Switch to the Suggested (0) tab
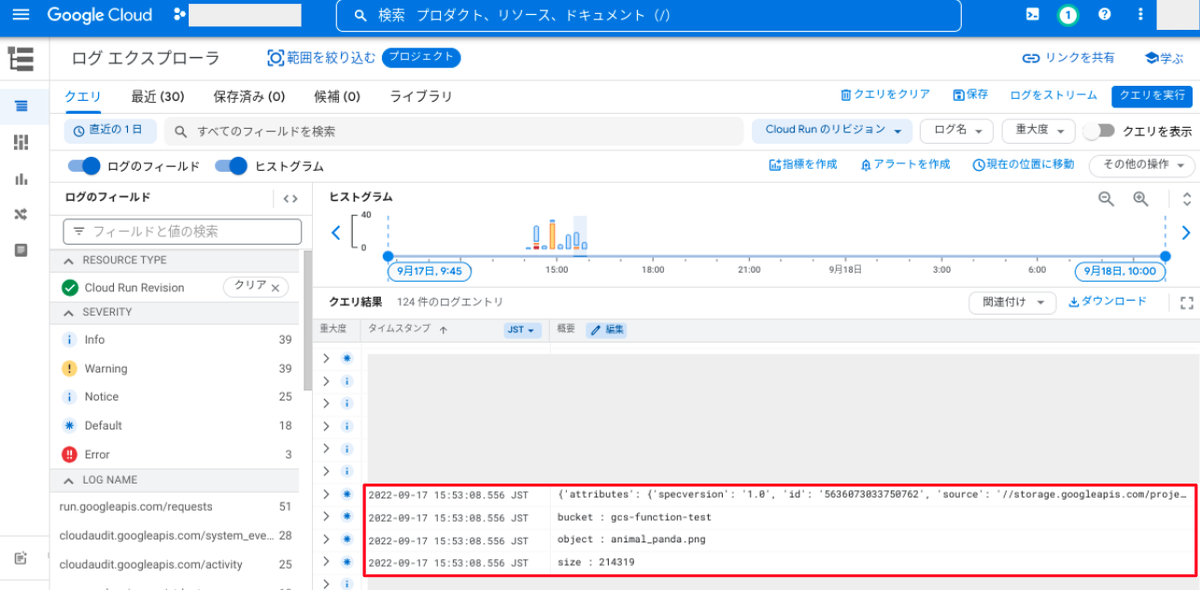 click(x=337, y=96)
